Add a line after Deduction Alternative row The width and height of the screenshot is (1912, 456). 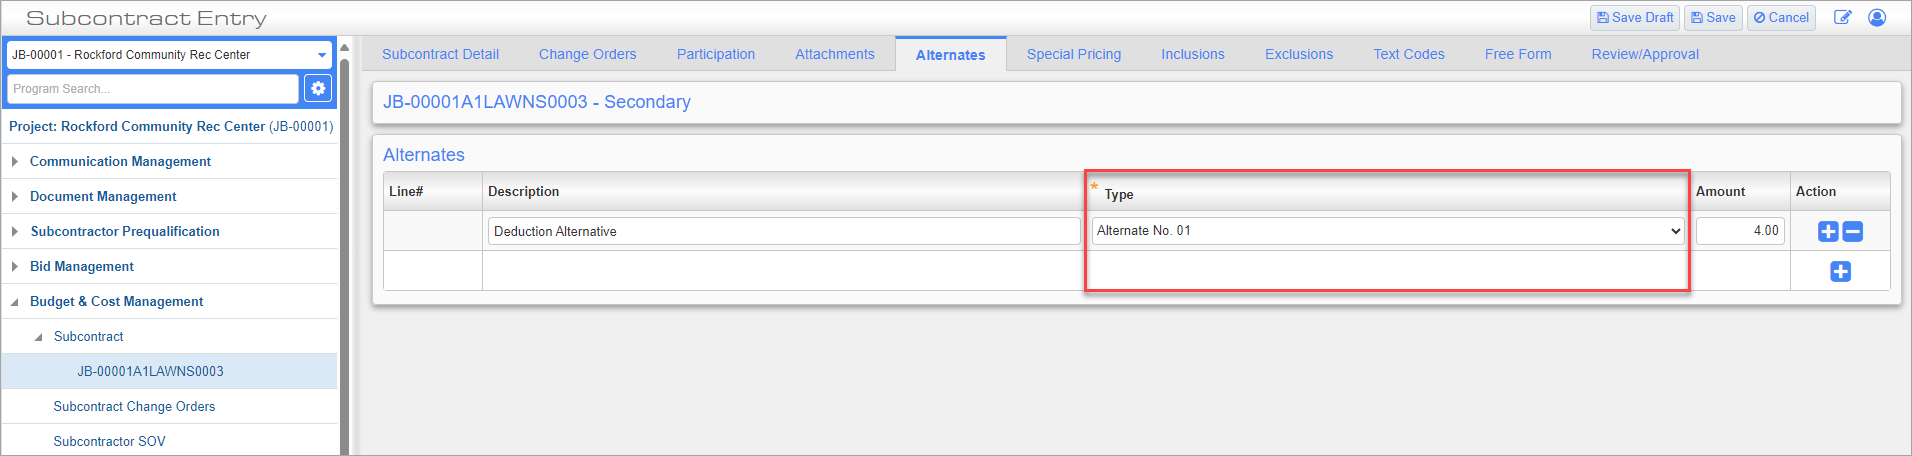[1828, 231]
